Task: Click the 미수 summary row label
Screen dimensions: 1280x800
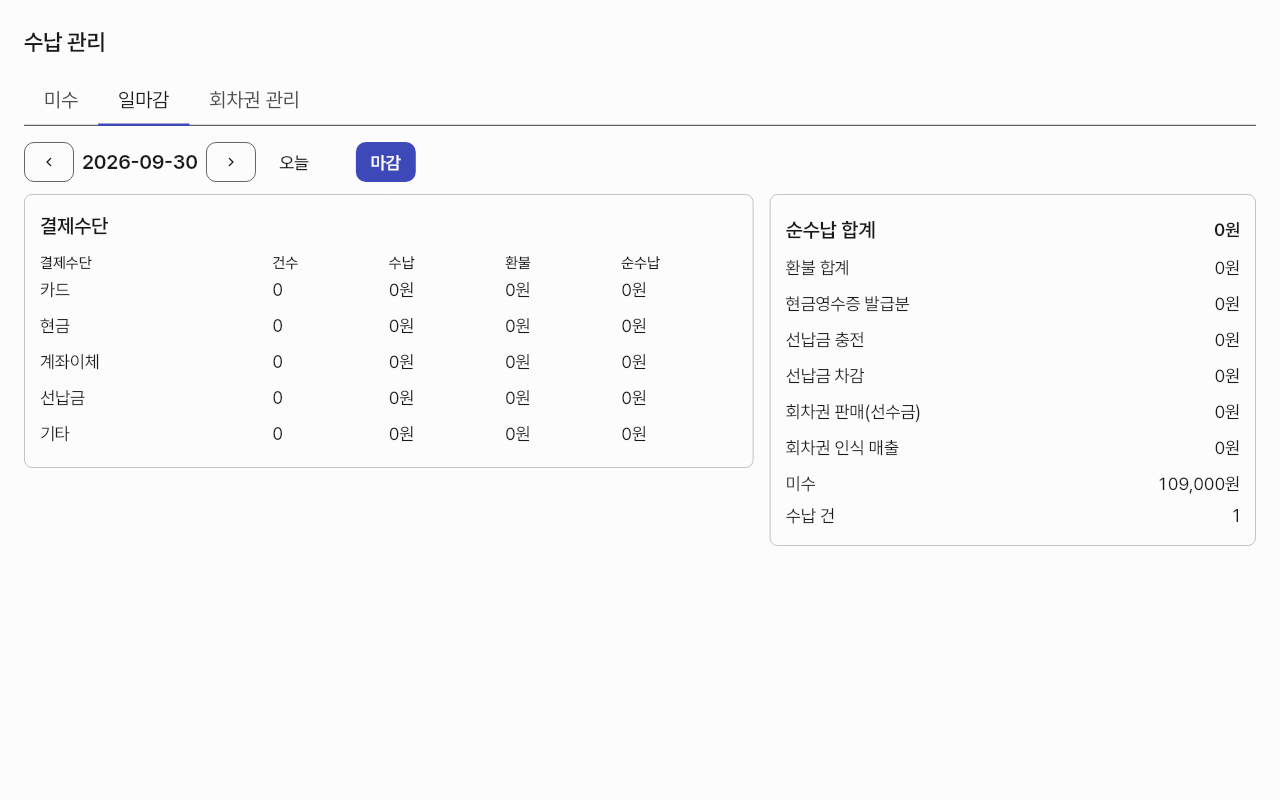Action: coord(801,484)
